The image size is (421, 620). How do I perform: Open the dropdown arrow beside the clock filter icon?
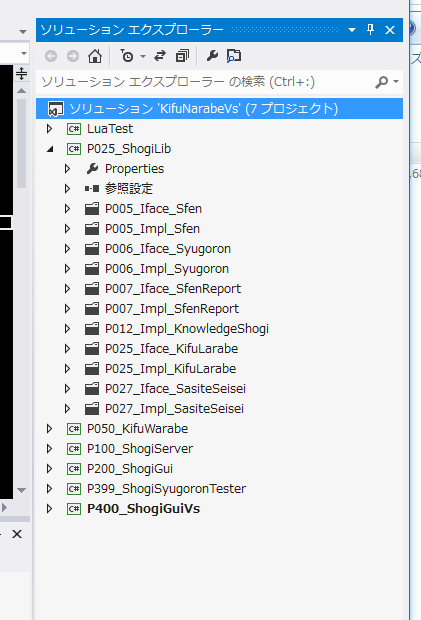click(143, 57)
